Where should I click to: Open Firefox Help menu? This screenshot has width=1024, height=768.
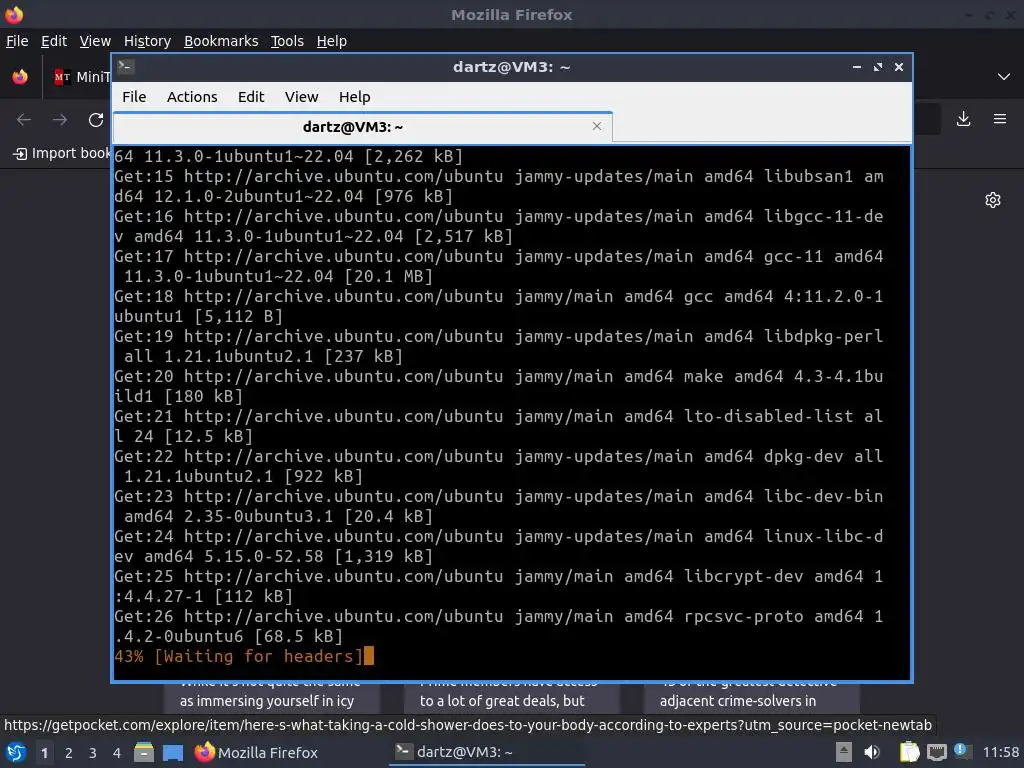332,41
